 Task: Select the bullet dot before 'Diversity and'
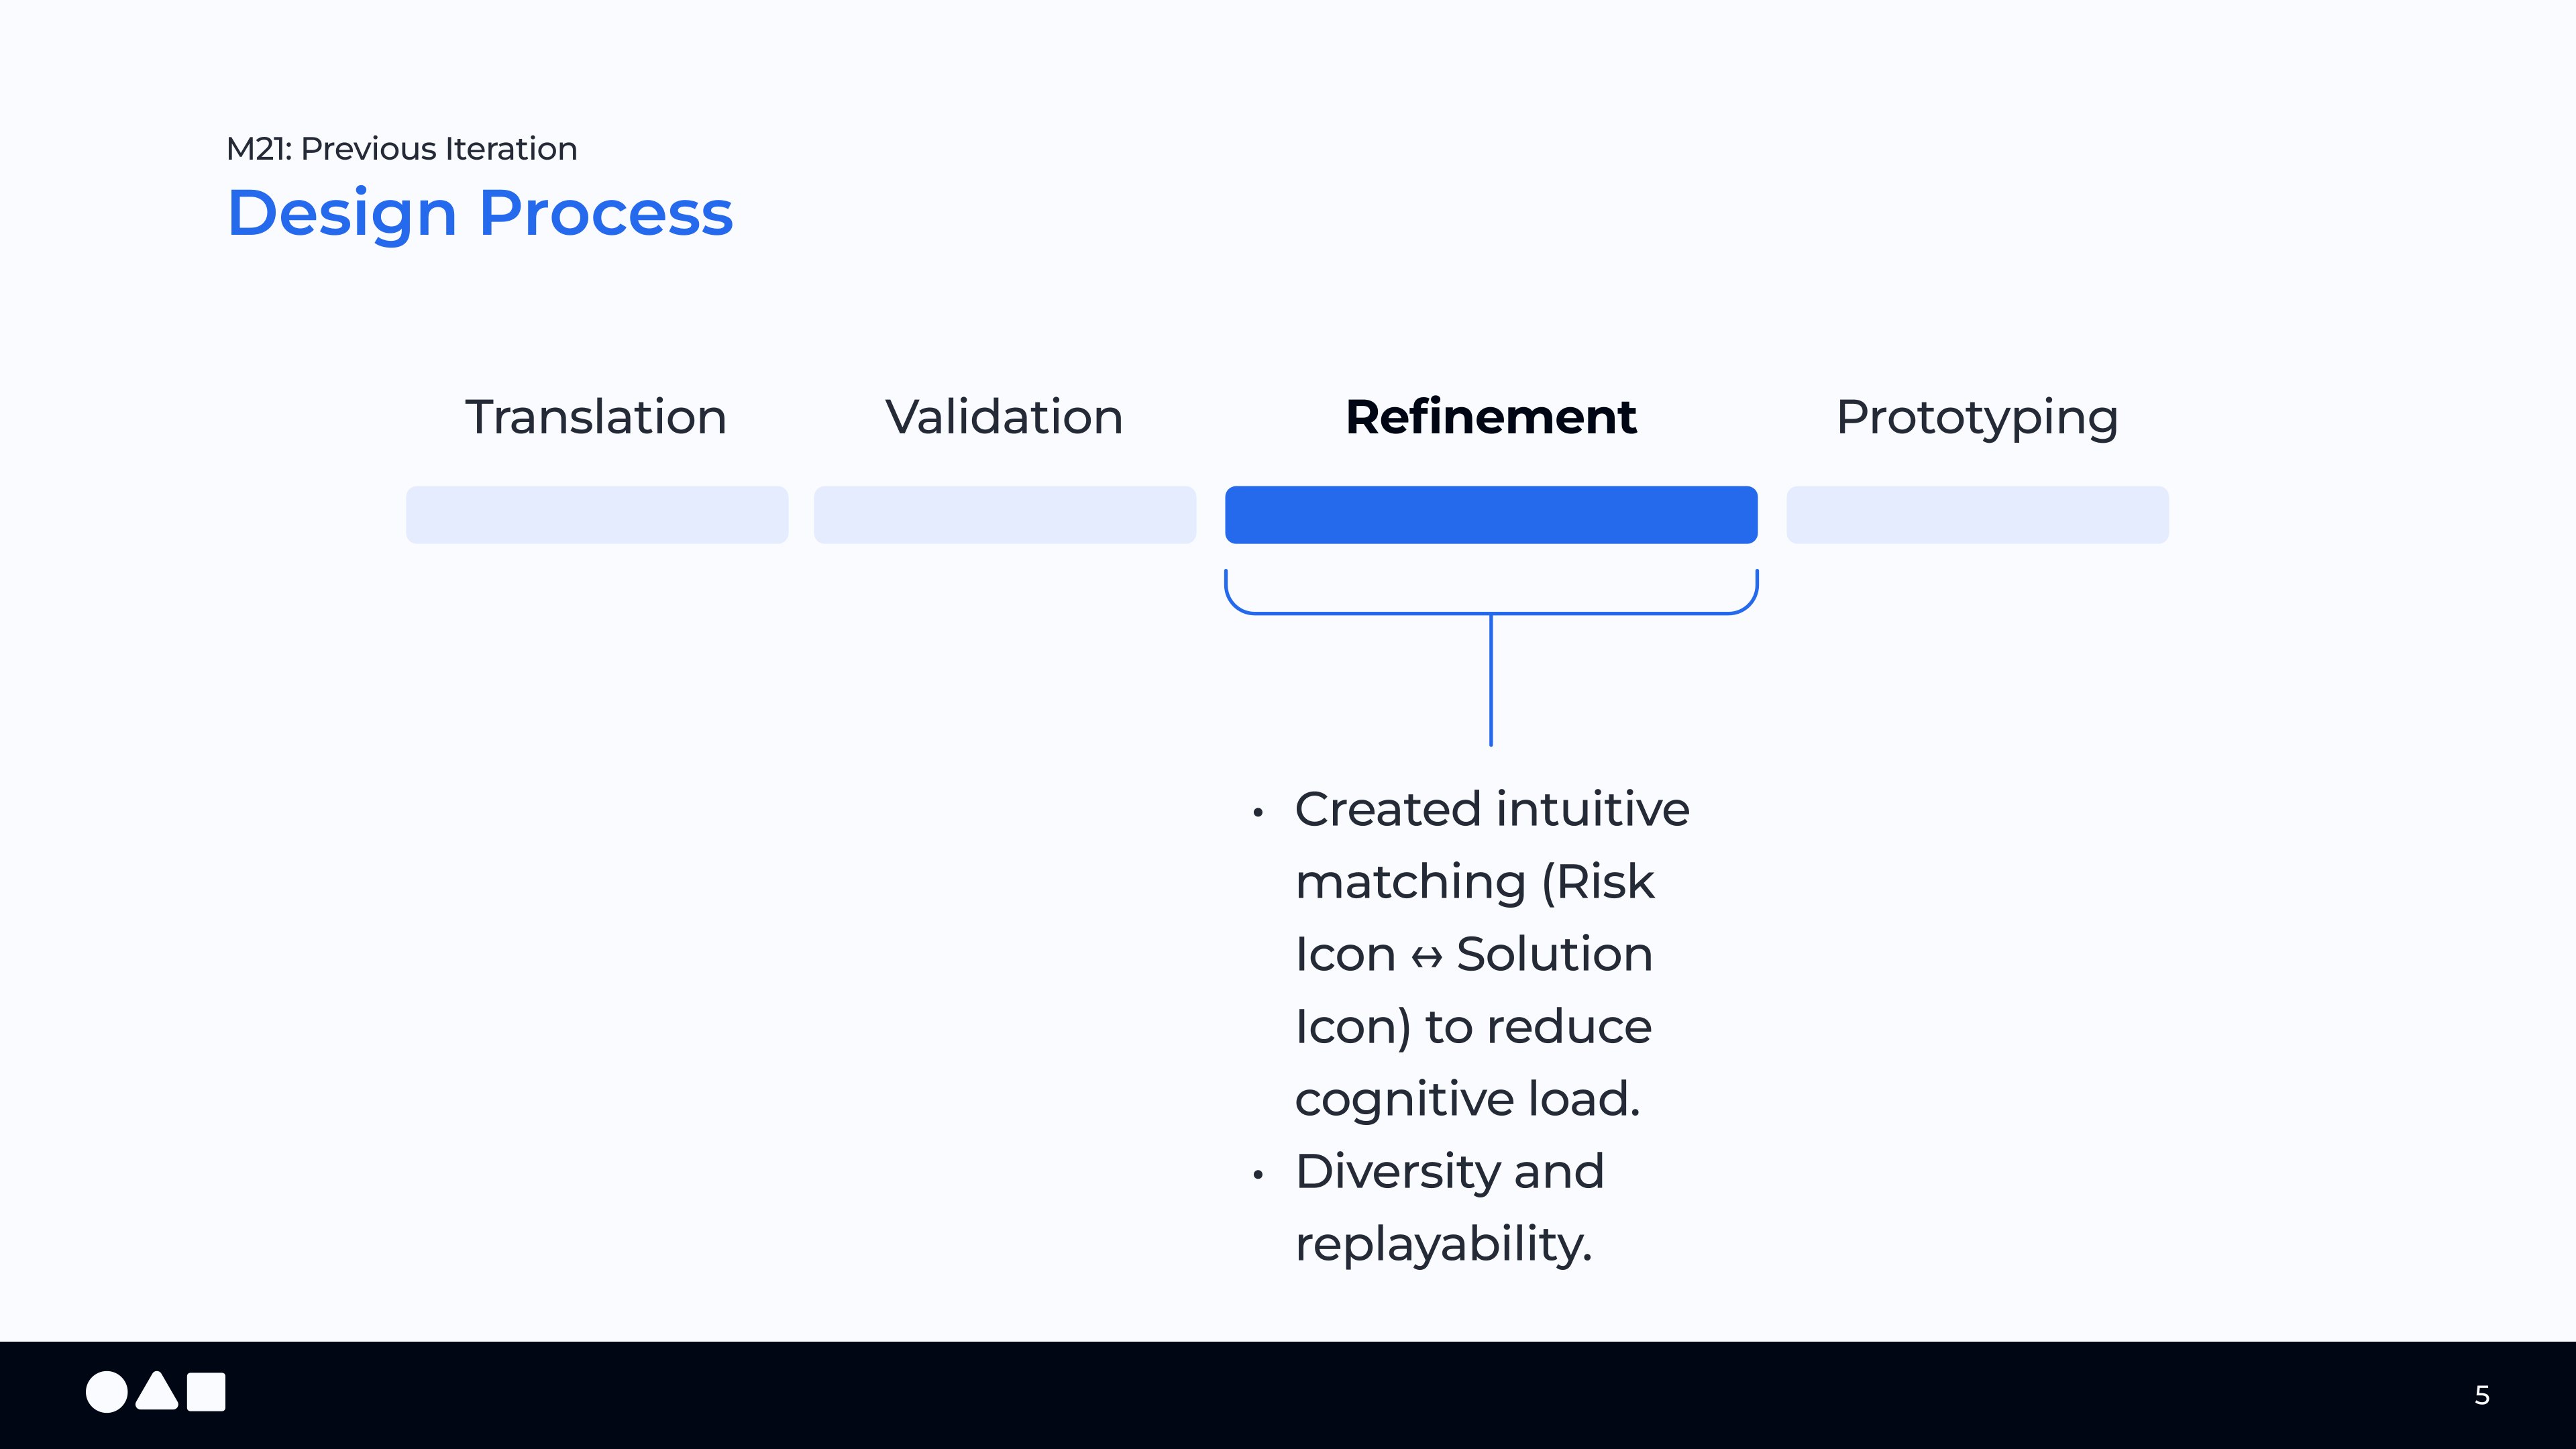click(x=1258, y=1175)
